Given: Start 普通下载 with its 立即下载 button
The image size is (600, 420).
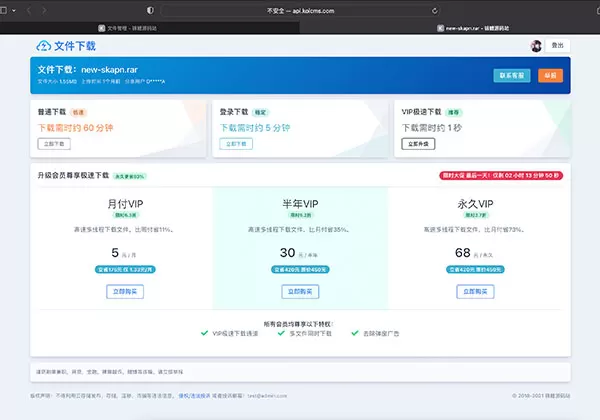Looking at the screenshot, I should [x=54, y=144].
